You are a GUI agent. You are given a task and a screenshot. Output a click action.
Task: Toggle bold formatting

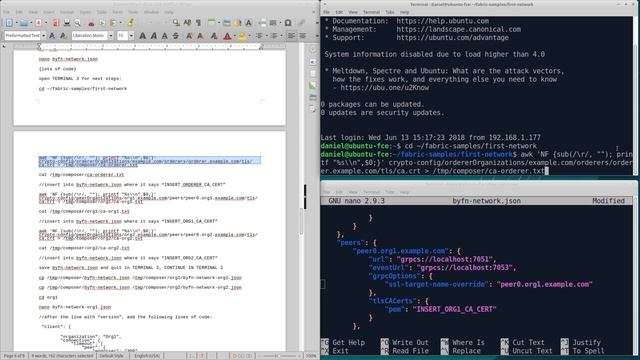142,36
